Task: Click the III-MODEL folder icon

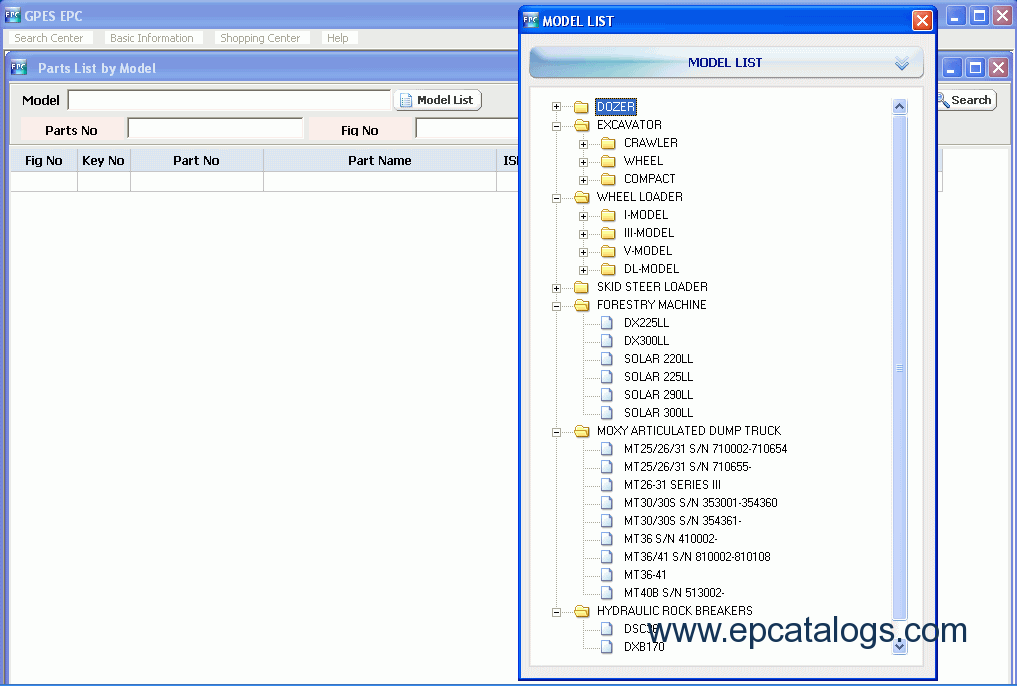Action: click(x=608, y=233)
